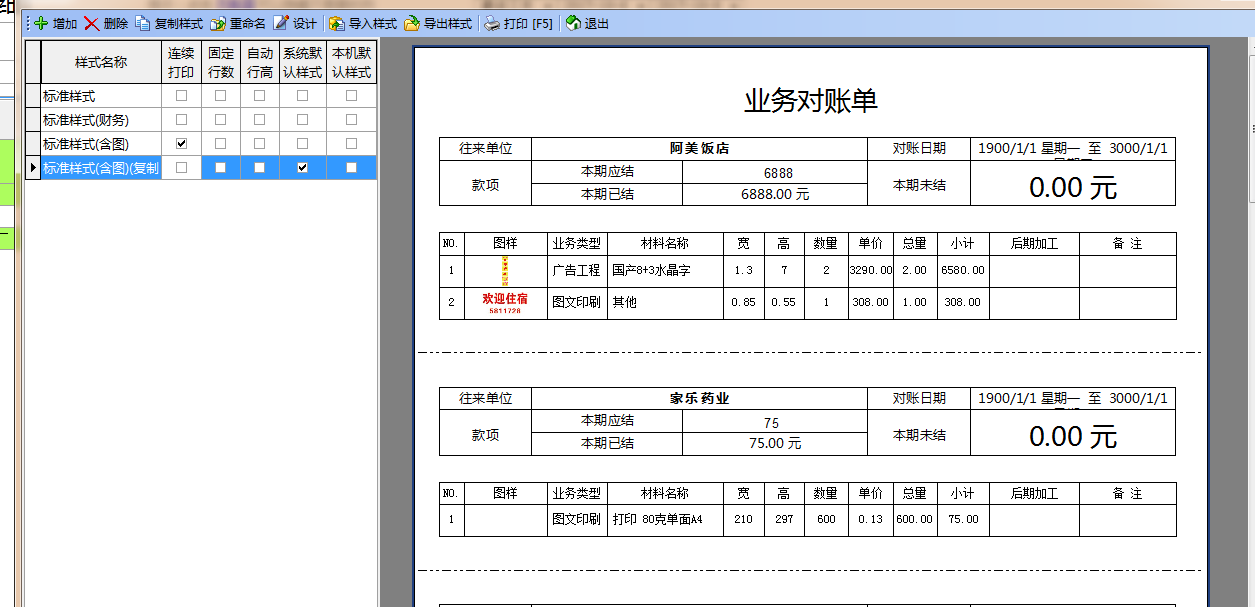Click the 导出样式 (Export style) icon
Image resolution: width=1255 pixels, height=607 pixels.
click(412, 23)
